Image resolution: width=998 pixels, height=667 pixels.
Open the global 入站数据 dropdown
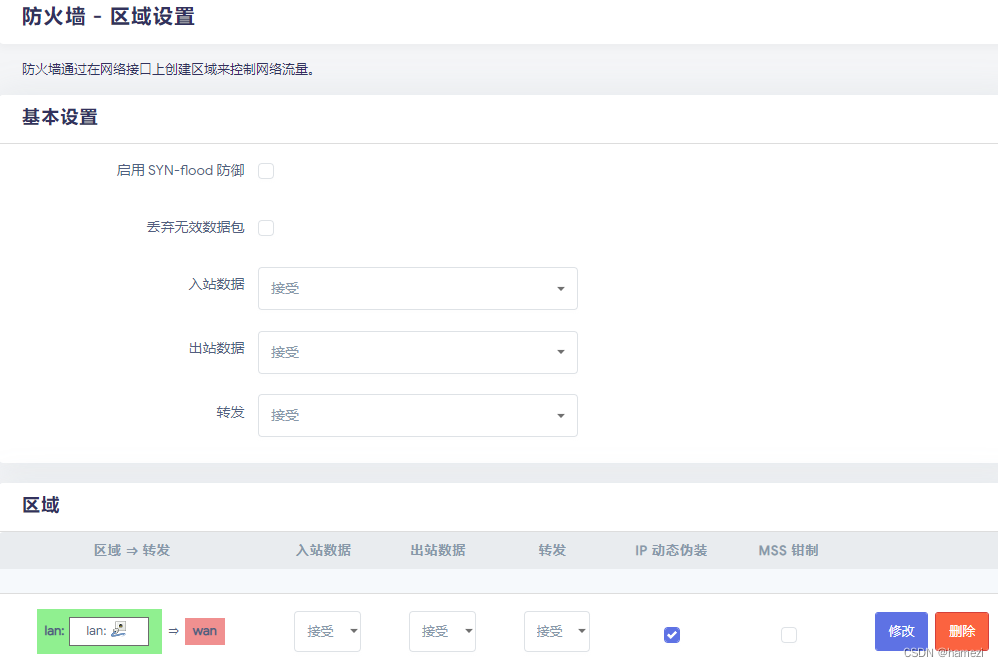tap(417, 288)
